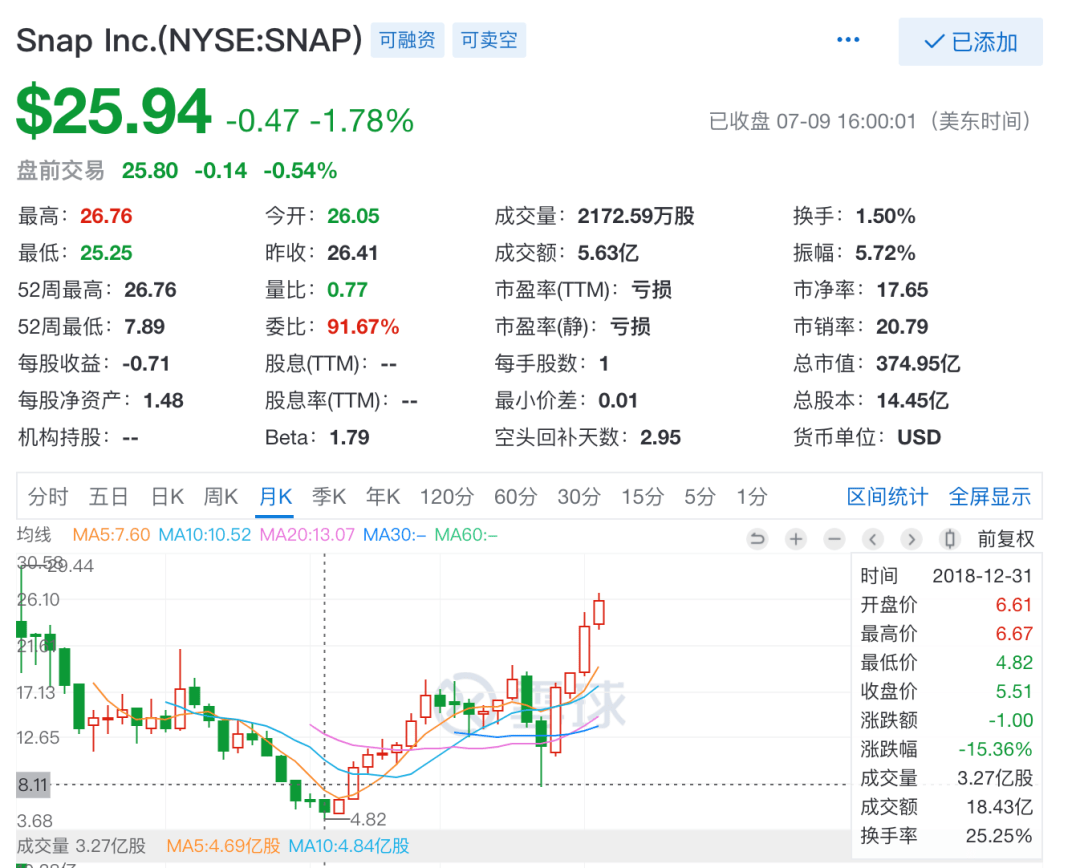Click the MA5:7.60 moving average label
The image size is (1080, 868).
click(x=111, y=535)
